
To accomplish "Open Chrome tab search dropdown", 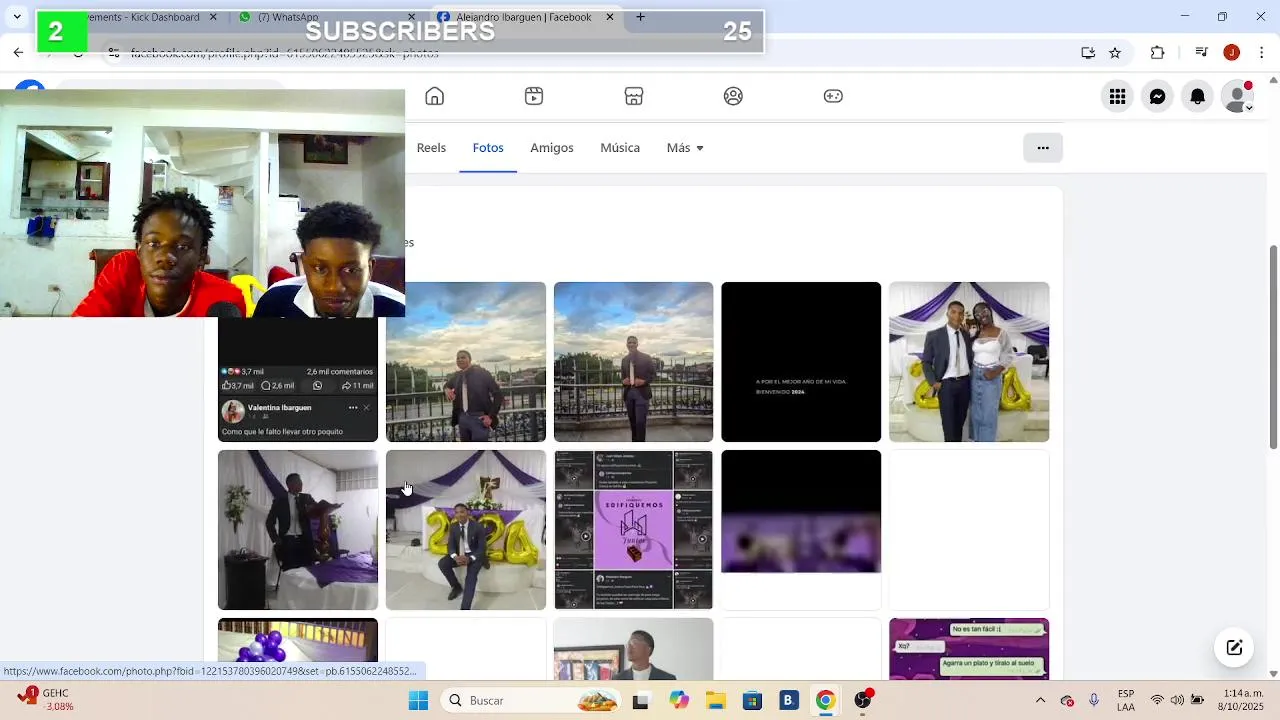I will click(x=17, y=17).
